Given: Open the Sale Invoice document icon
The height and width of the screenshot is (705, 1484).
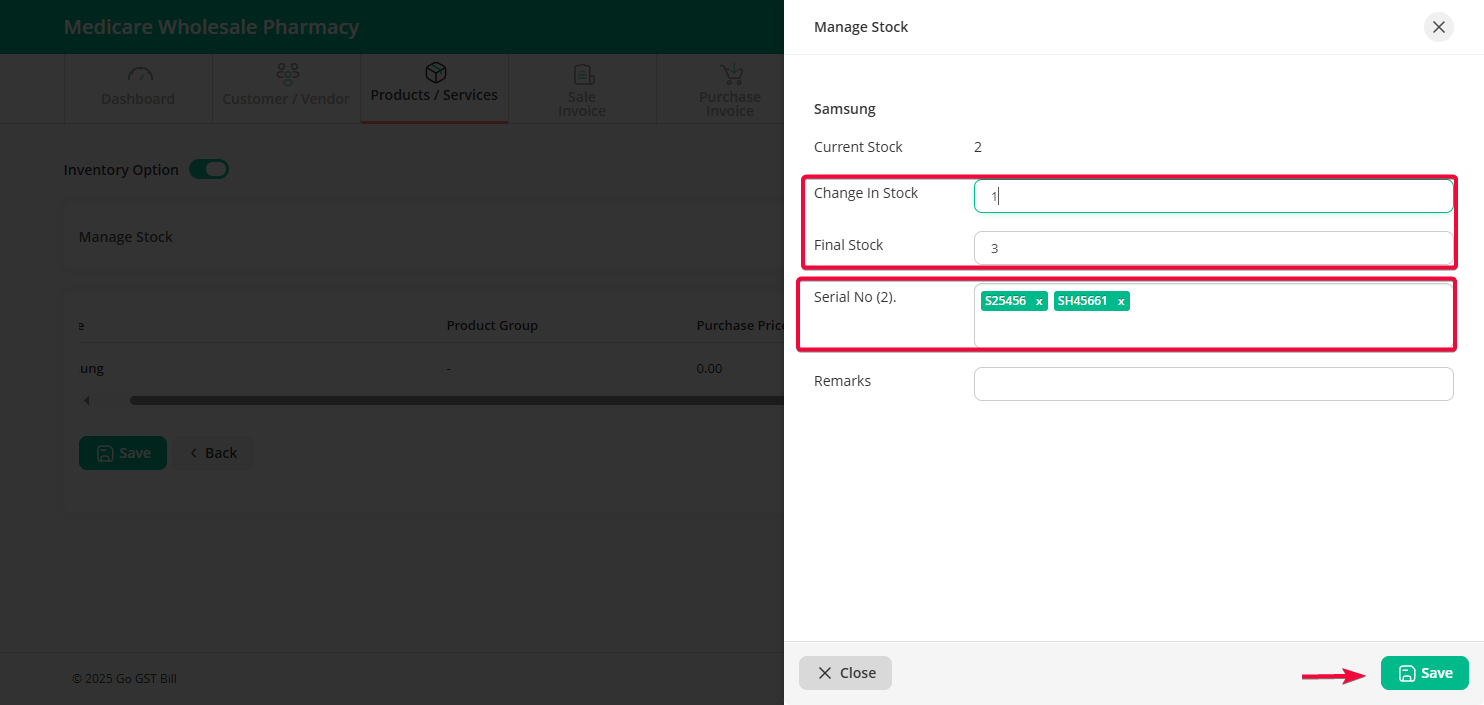Looking at the screenshot, I should click(583, 75).
